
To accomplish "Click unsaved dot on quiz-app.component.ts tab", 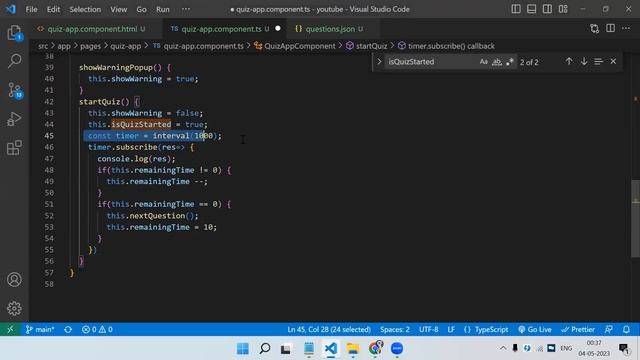I will tap(278, 29).
